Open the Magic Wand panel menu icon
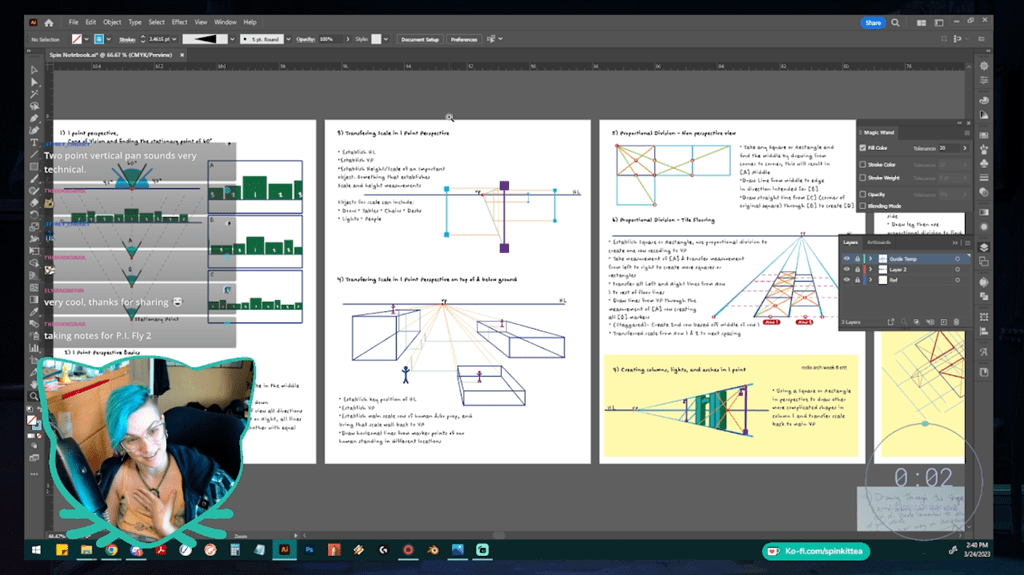Viewport: 1024px width, 575px height. point(967,133)
